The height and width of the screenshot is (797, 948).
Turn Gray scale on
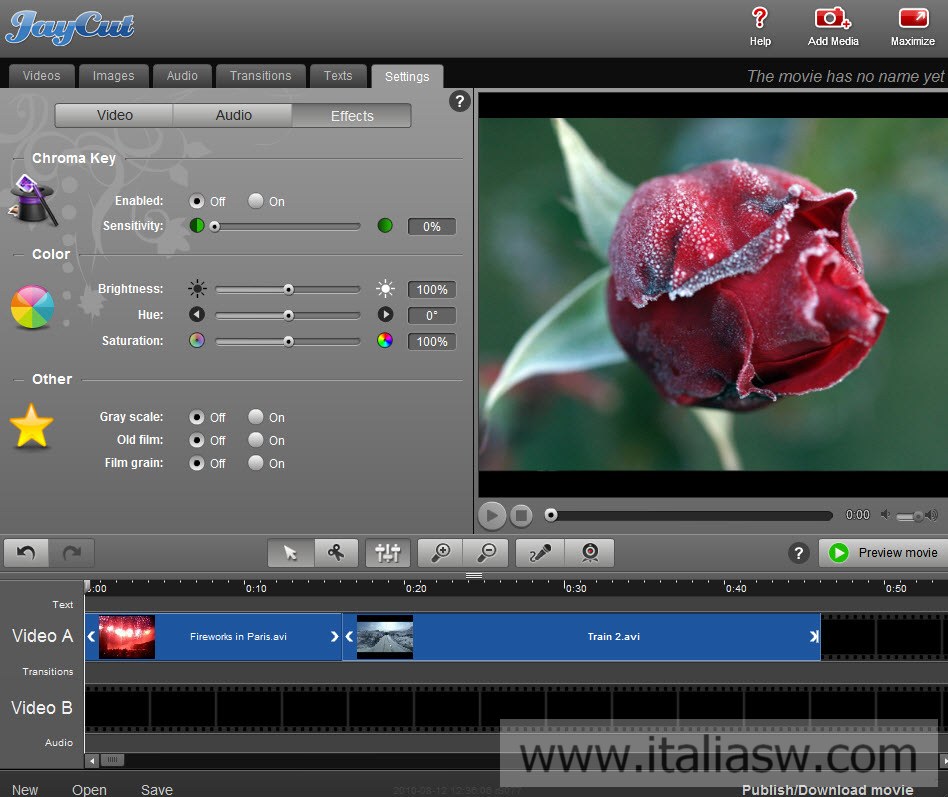pos(256,417)
